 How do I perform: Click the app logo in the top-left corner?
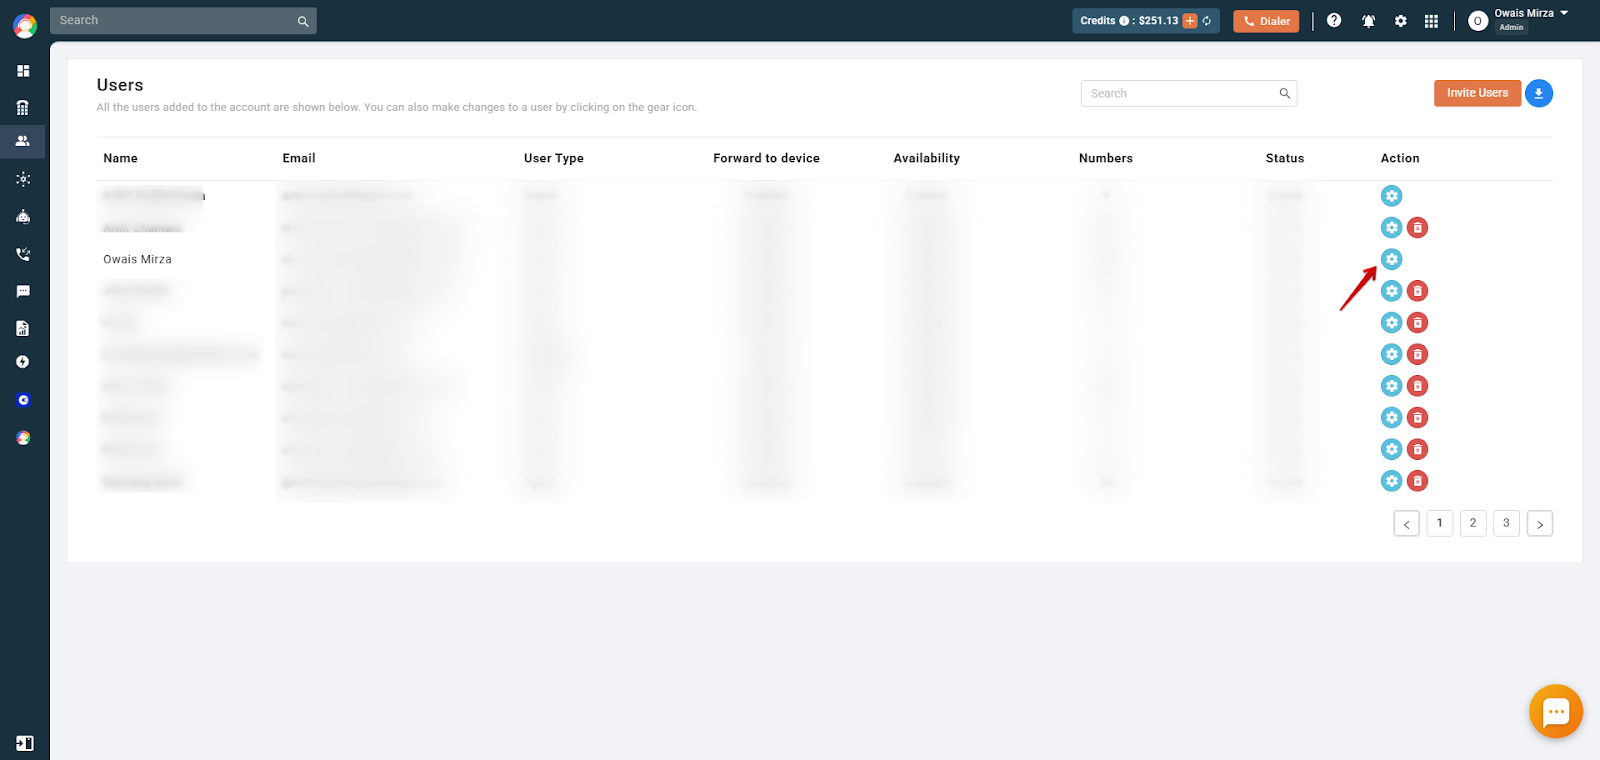click(25, 25)
